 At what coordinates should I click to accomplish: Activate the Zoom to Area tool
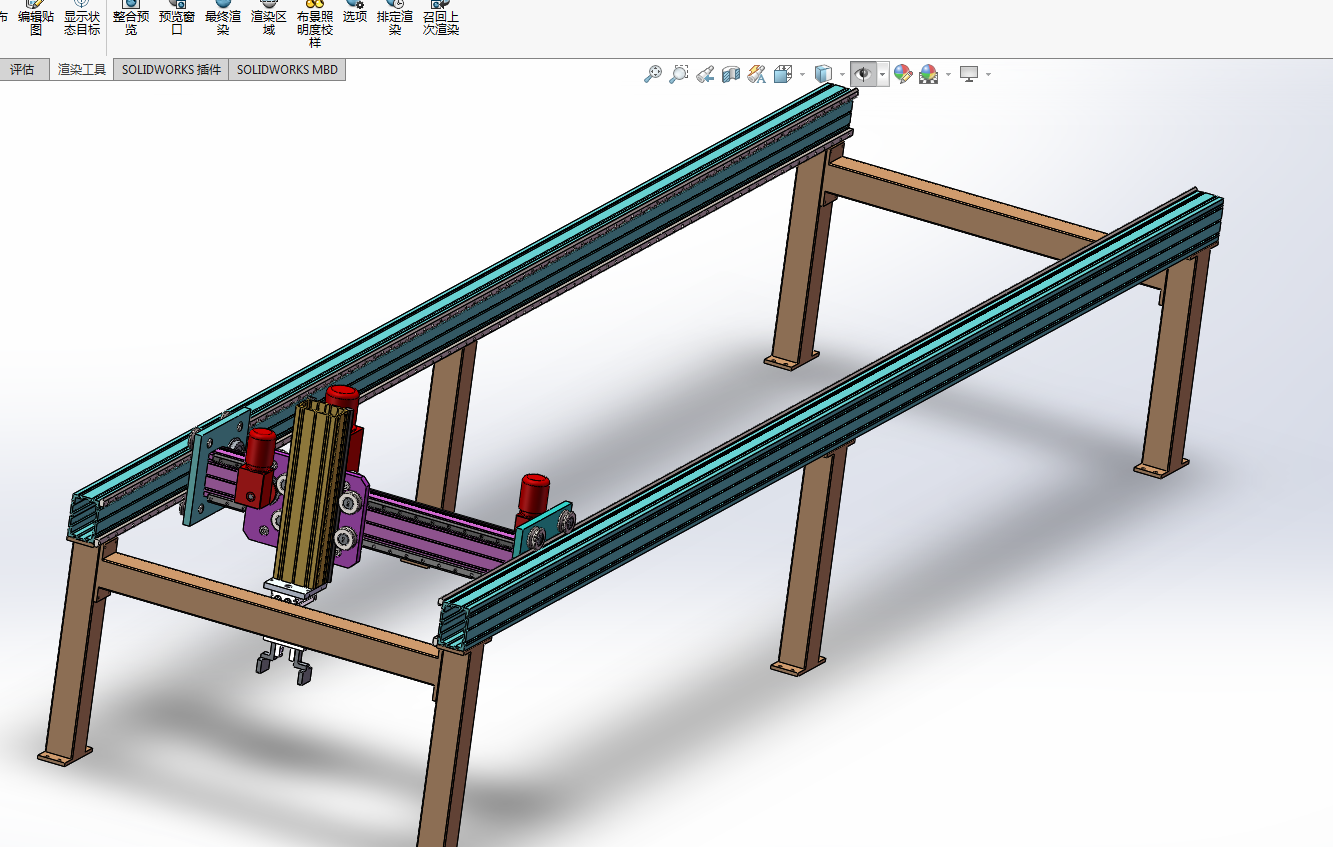pos(679,74)
